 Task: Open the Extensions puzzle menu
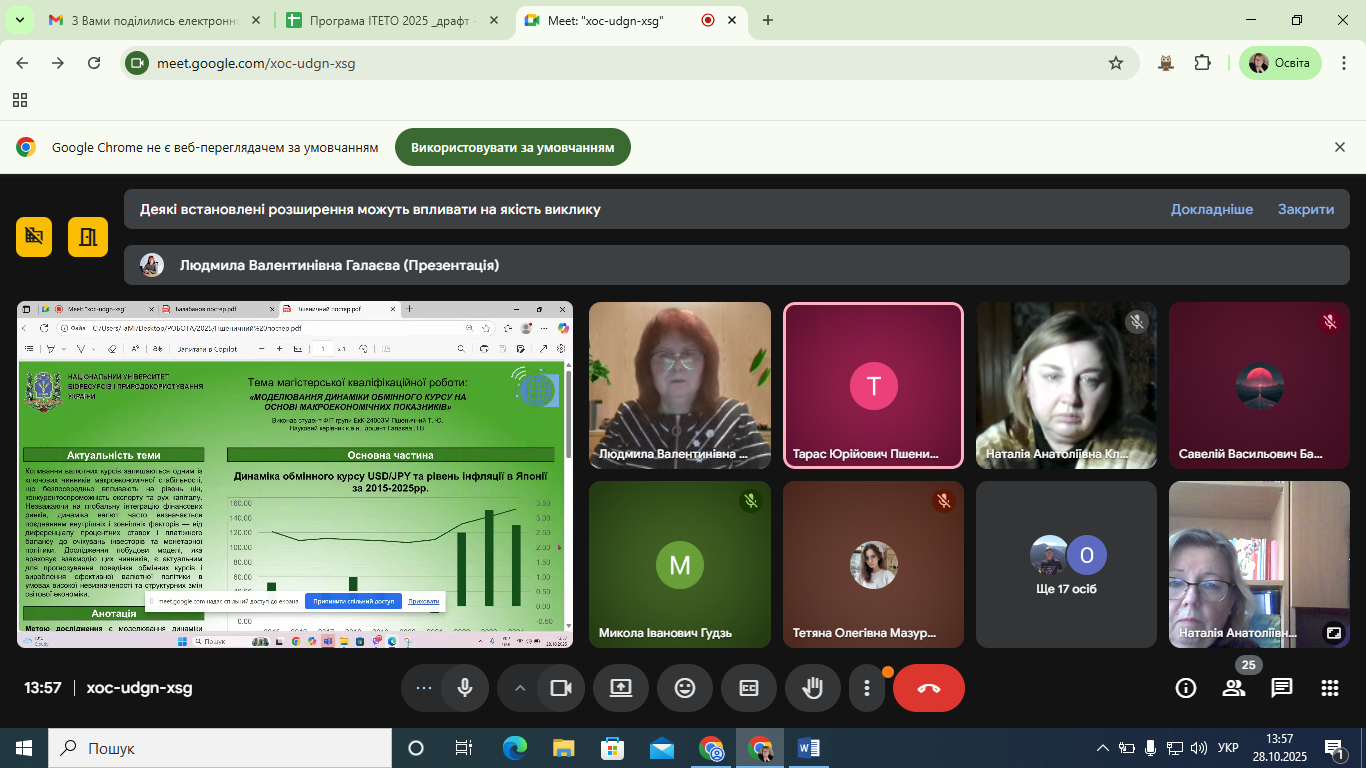pos(1202,63)
